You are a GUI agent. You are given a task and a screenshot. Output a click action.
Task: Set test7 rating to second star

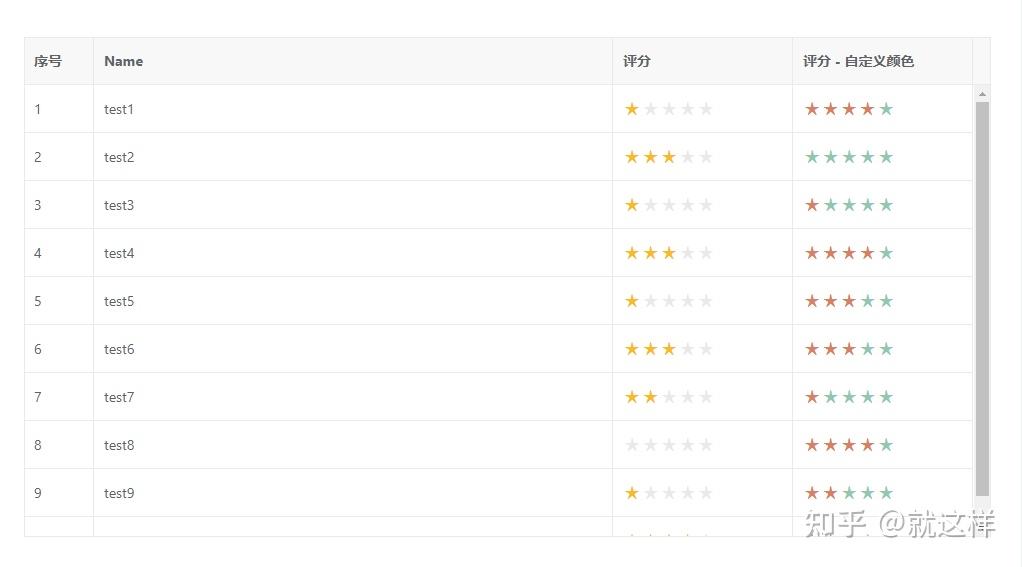point(650,397)
